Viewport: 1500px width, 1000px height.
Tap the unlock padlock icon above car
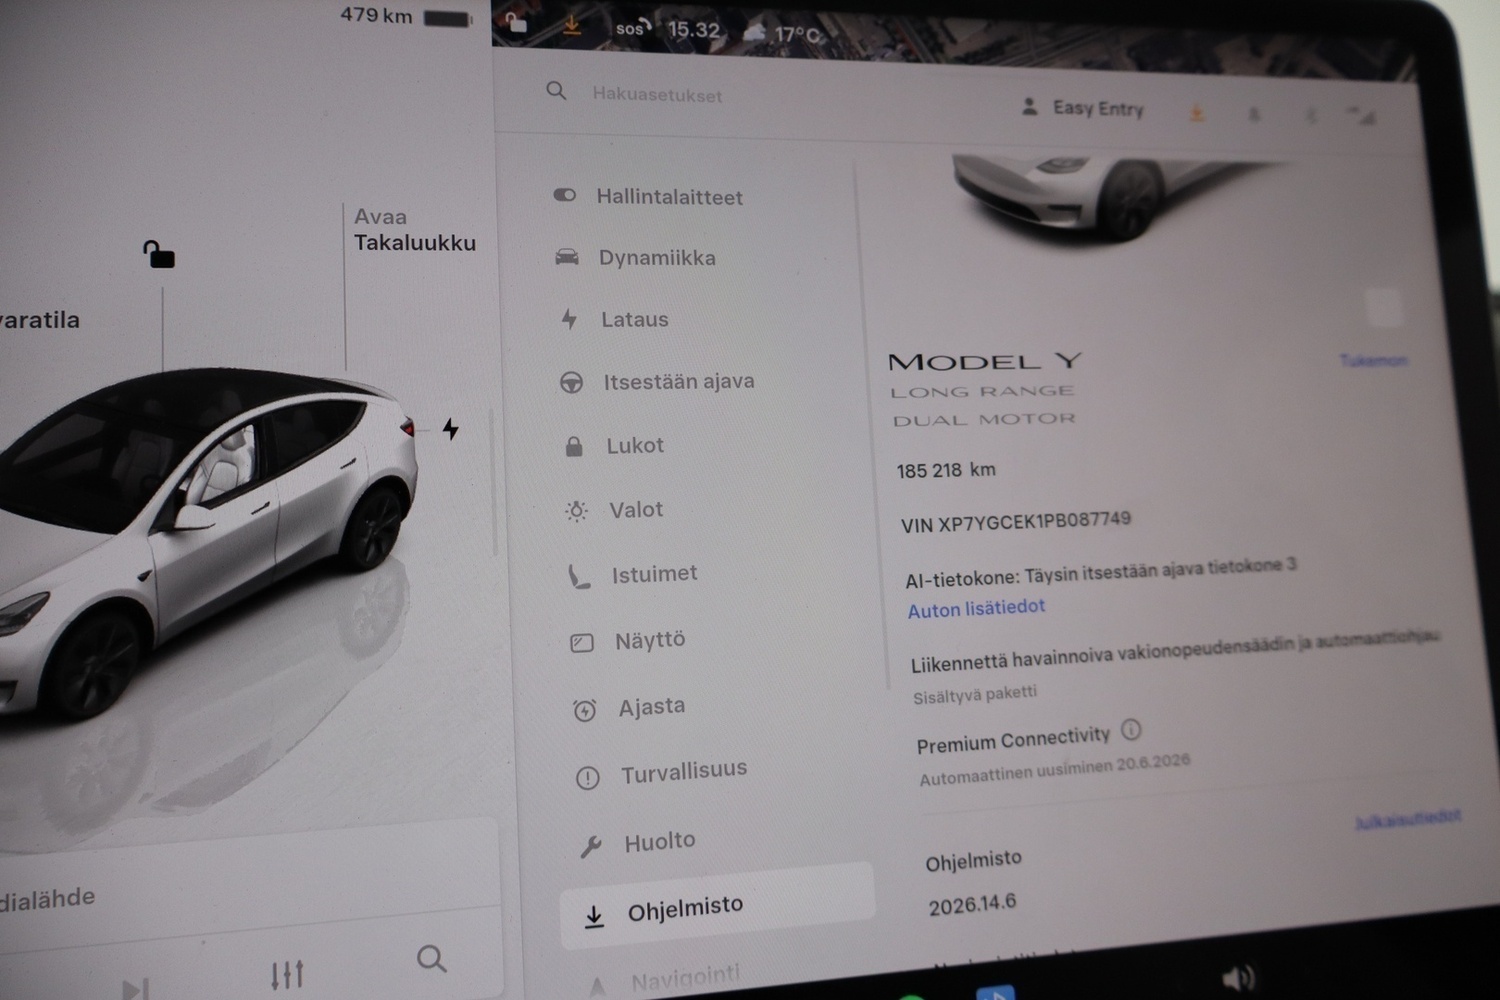[x=158, y=254]
